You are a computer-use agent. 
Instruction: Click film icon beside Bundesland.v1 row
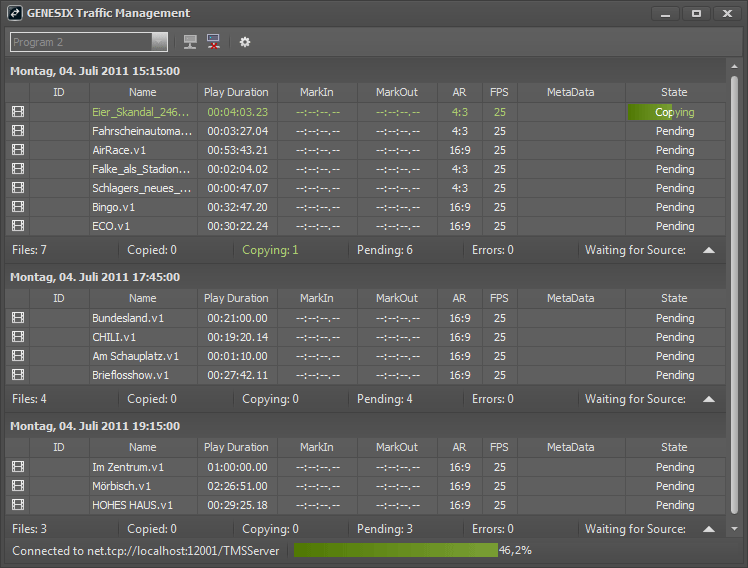click(x=18, y=318)
